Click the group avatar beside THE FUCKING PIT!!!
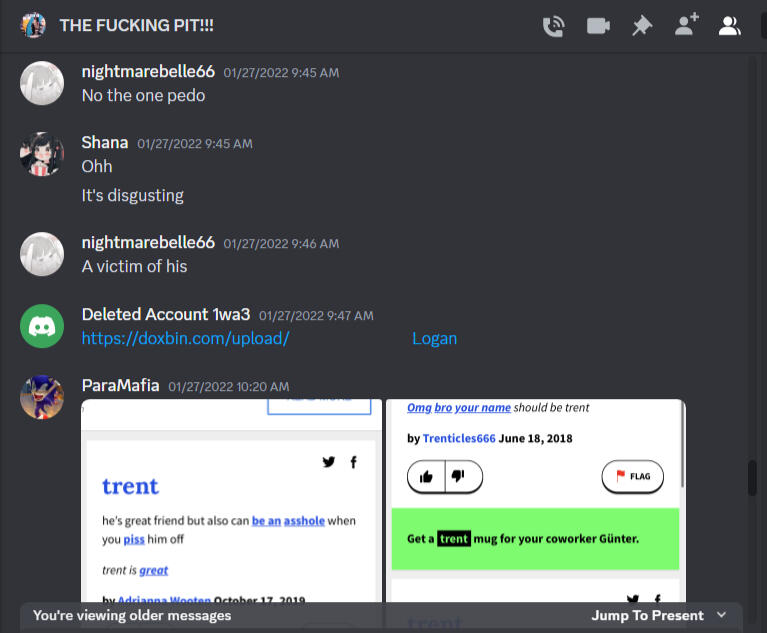 click(x=33, y=25)
